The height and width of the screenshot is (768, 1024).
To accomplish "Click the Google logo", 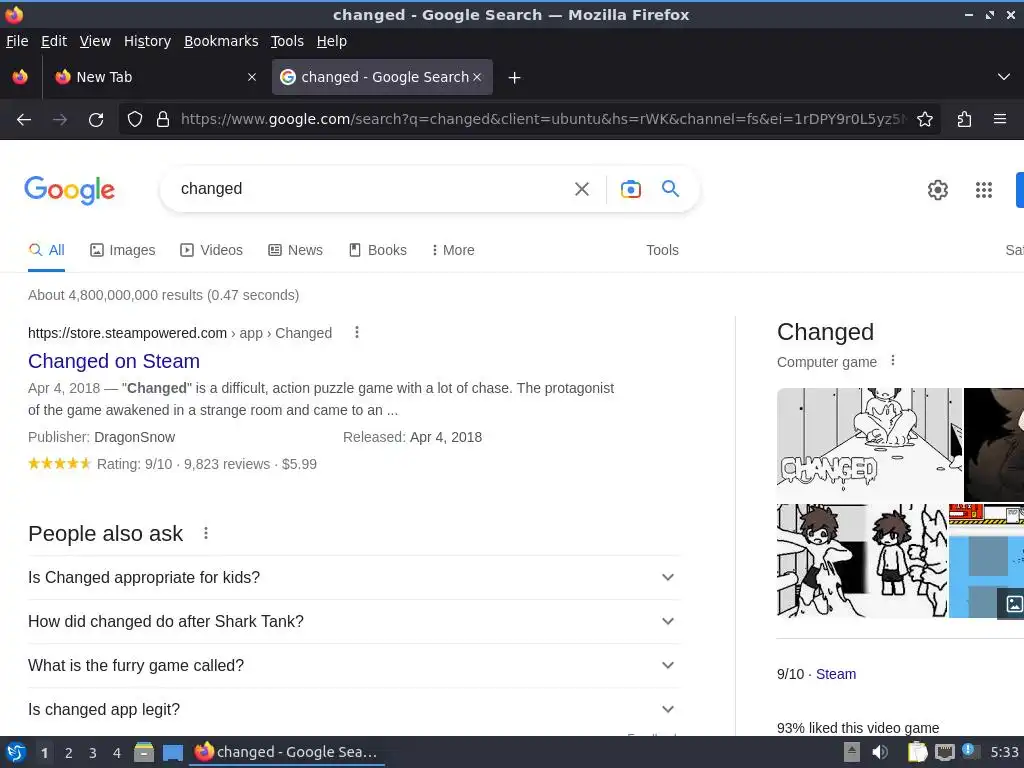I will pos(69,190).
